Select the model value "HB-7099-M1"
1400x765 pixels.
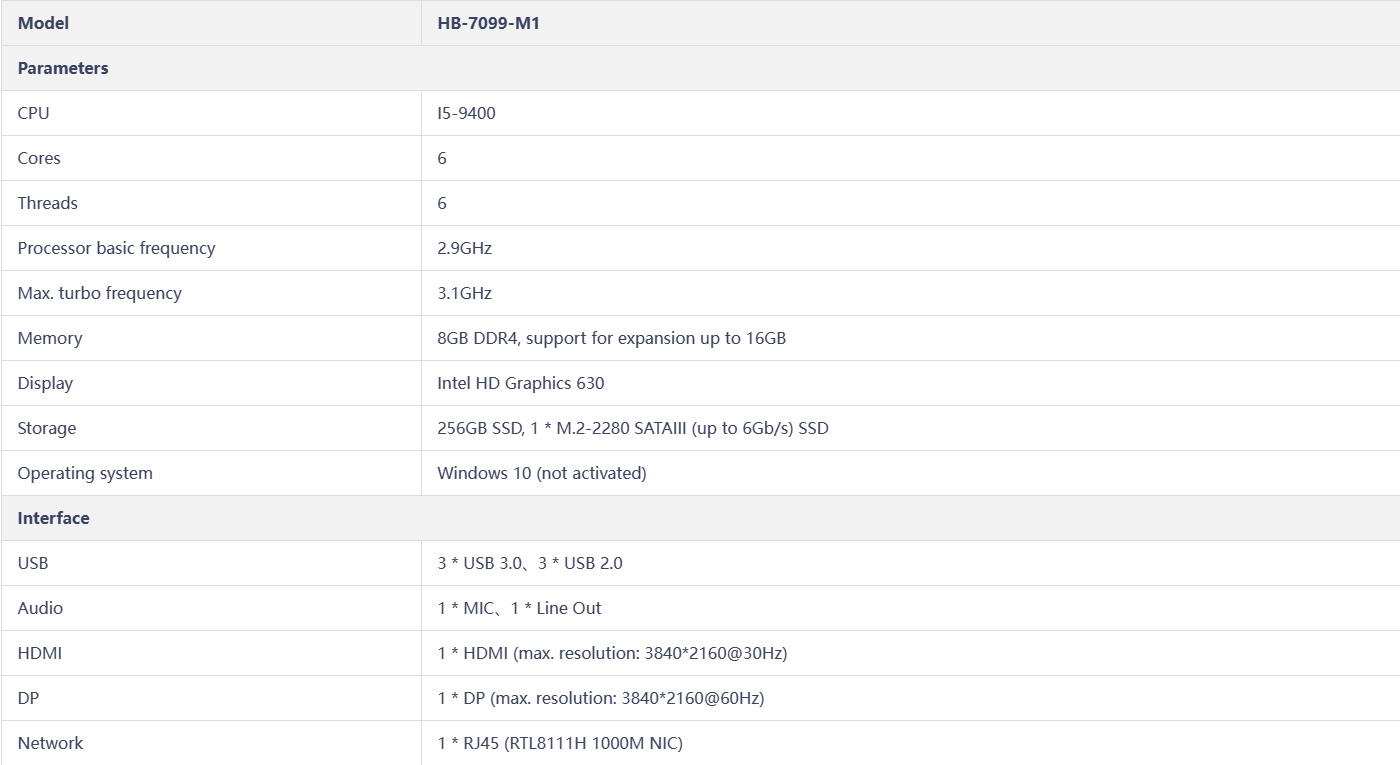pyautogui.click(x=488, y=23)
